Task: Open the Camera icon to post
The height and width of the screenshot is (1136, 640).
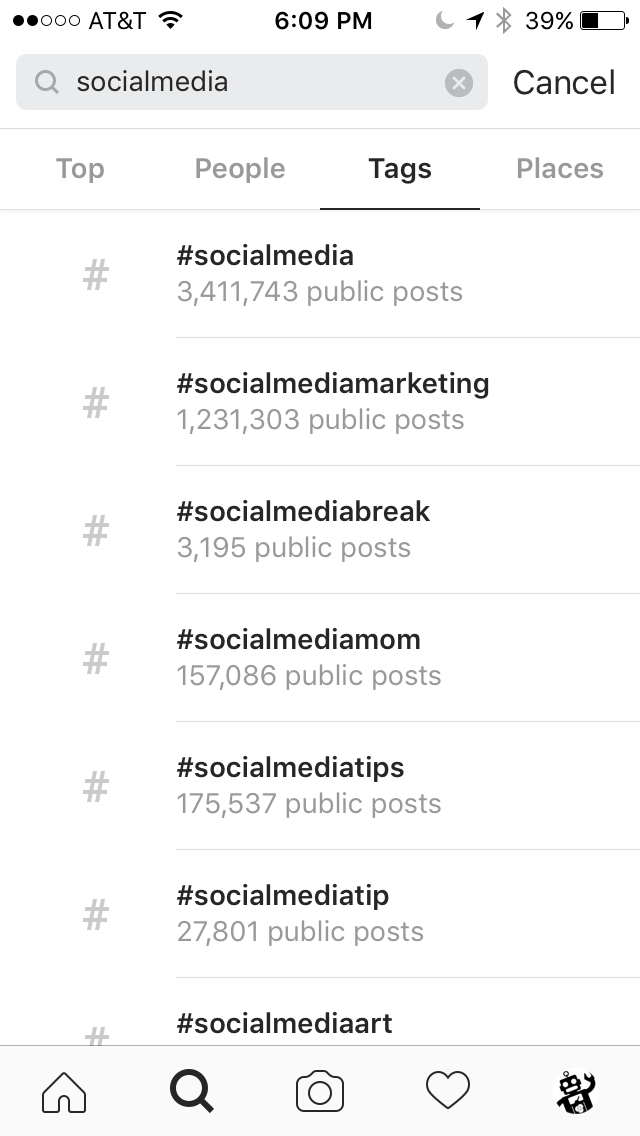Action: (320, 1091)
